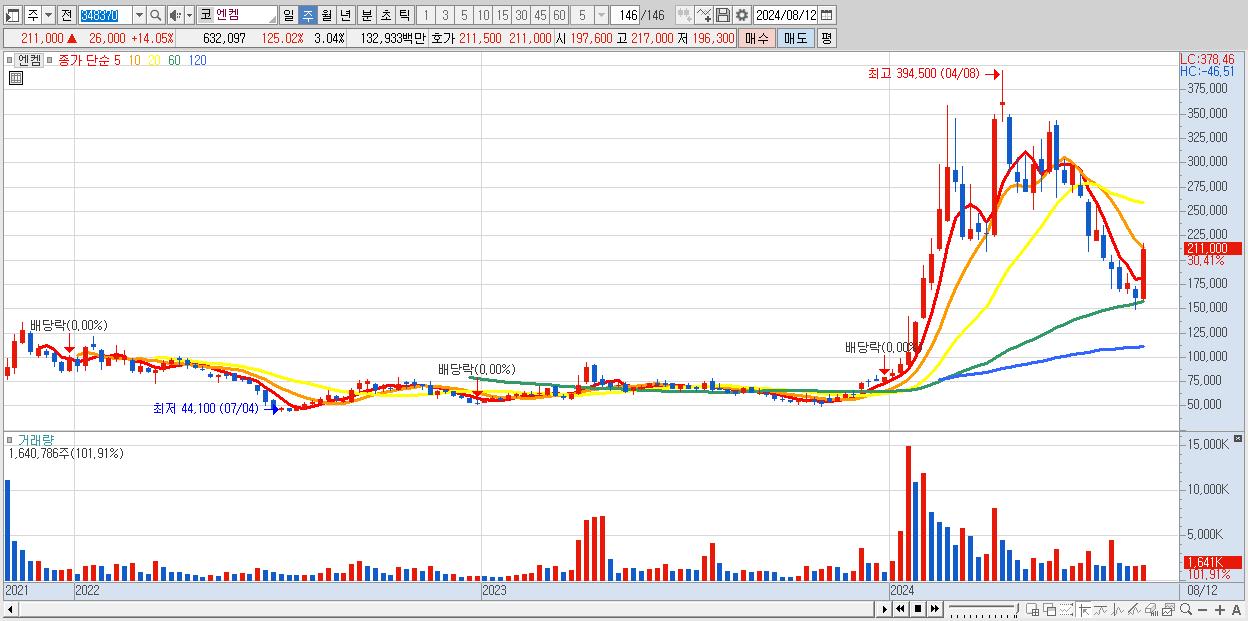Image resolution: width=1248 pixels, height=621 pixels.
Task: Select the 년 yearly period button
Action: pos(346,15)
